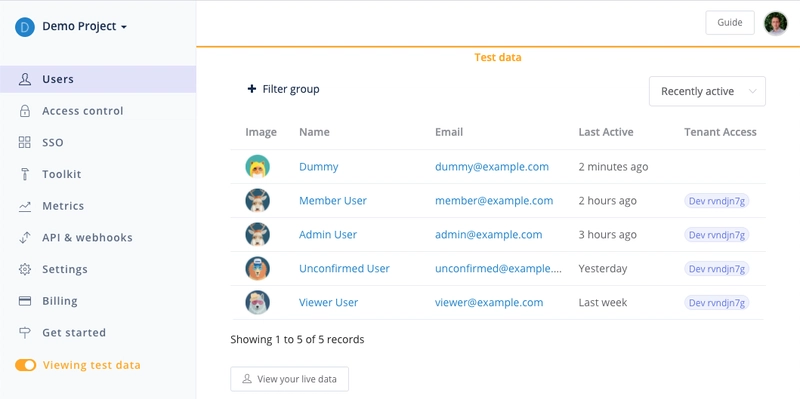
Task: Click the API & webhooks arrows icon
Action: [24, 238]
